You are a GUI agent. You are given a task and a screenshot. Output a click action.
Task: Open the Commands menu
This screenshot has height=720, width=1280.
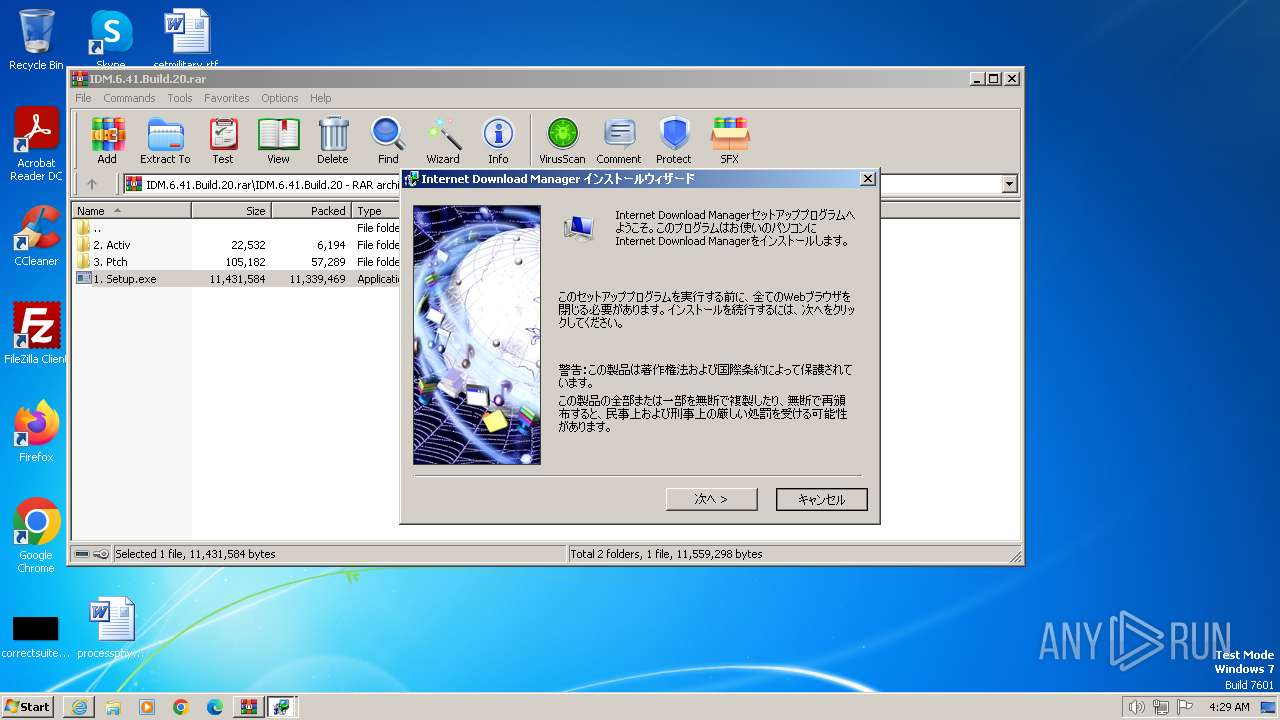[x=129, y=98]
